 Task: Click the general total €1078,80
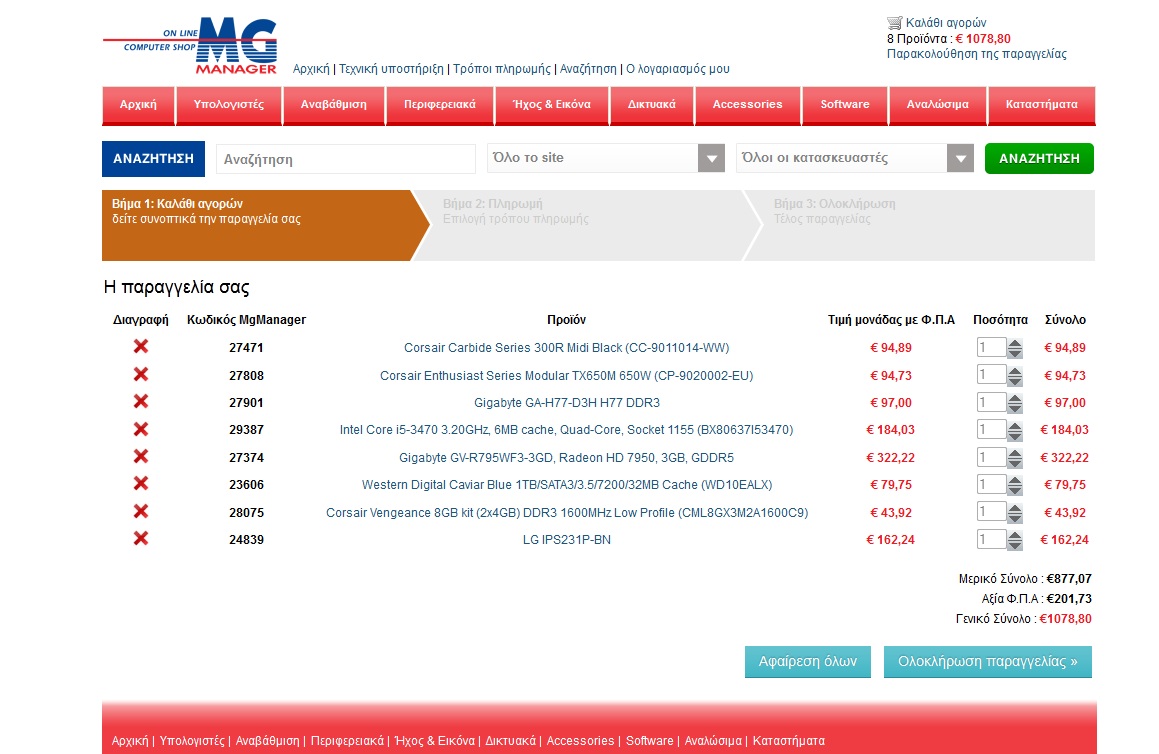click(1065, 619)
